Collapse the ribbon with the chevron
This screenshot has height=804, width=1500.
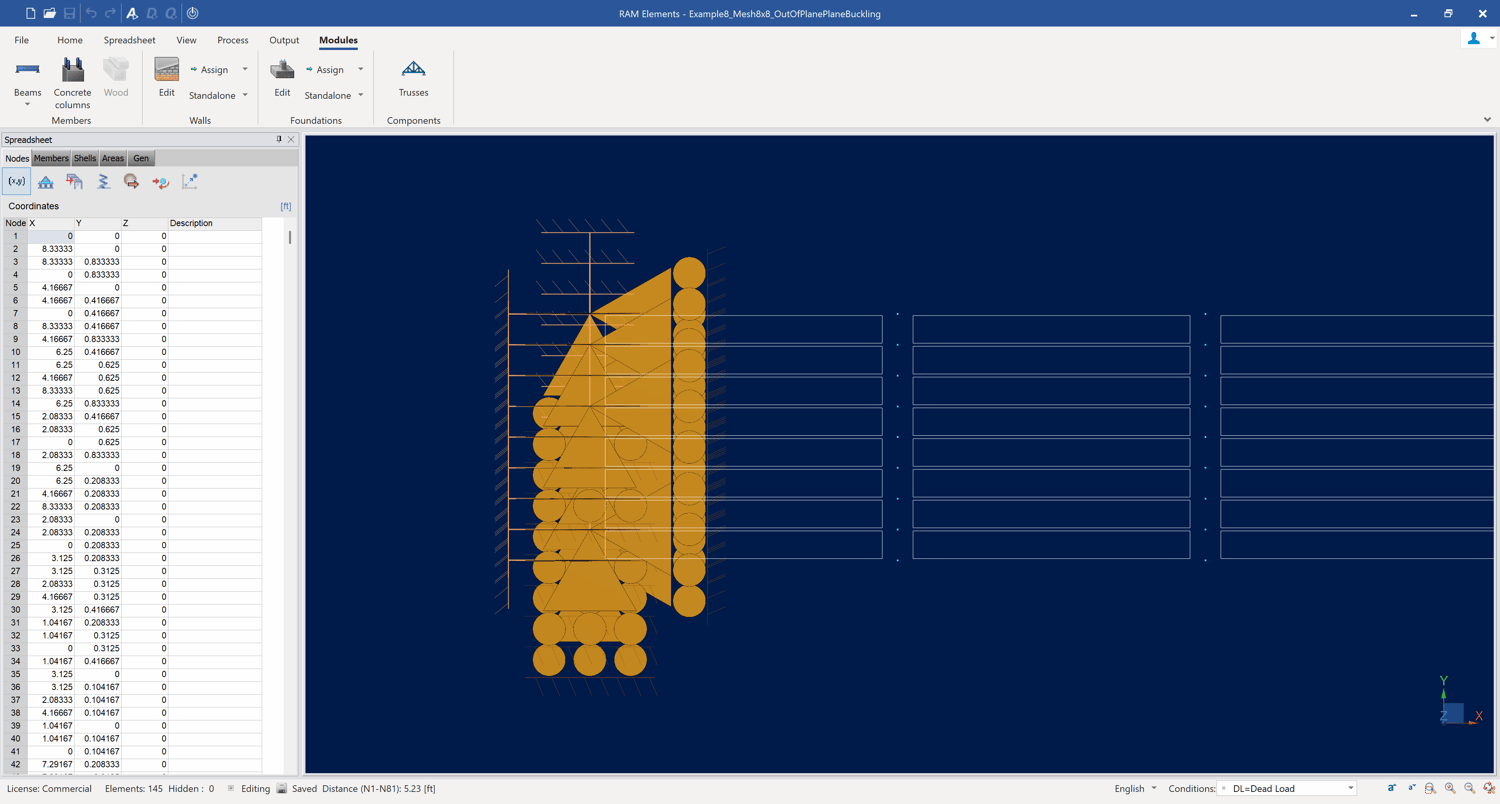[x=1487, y=120]
